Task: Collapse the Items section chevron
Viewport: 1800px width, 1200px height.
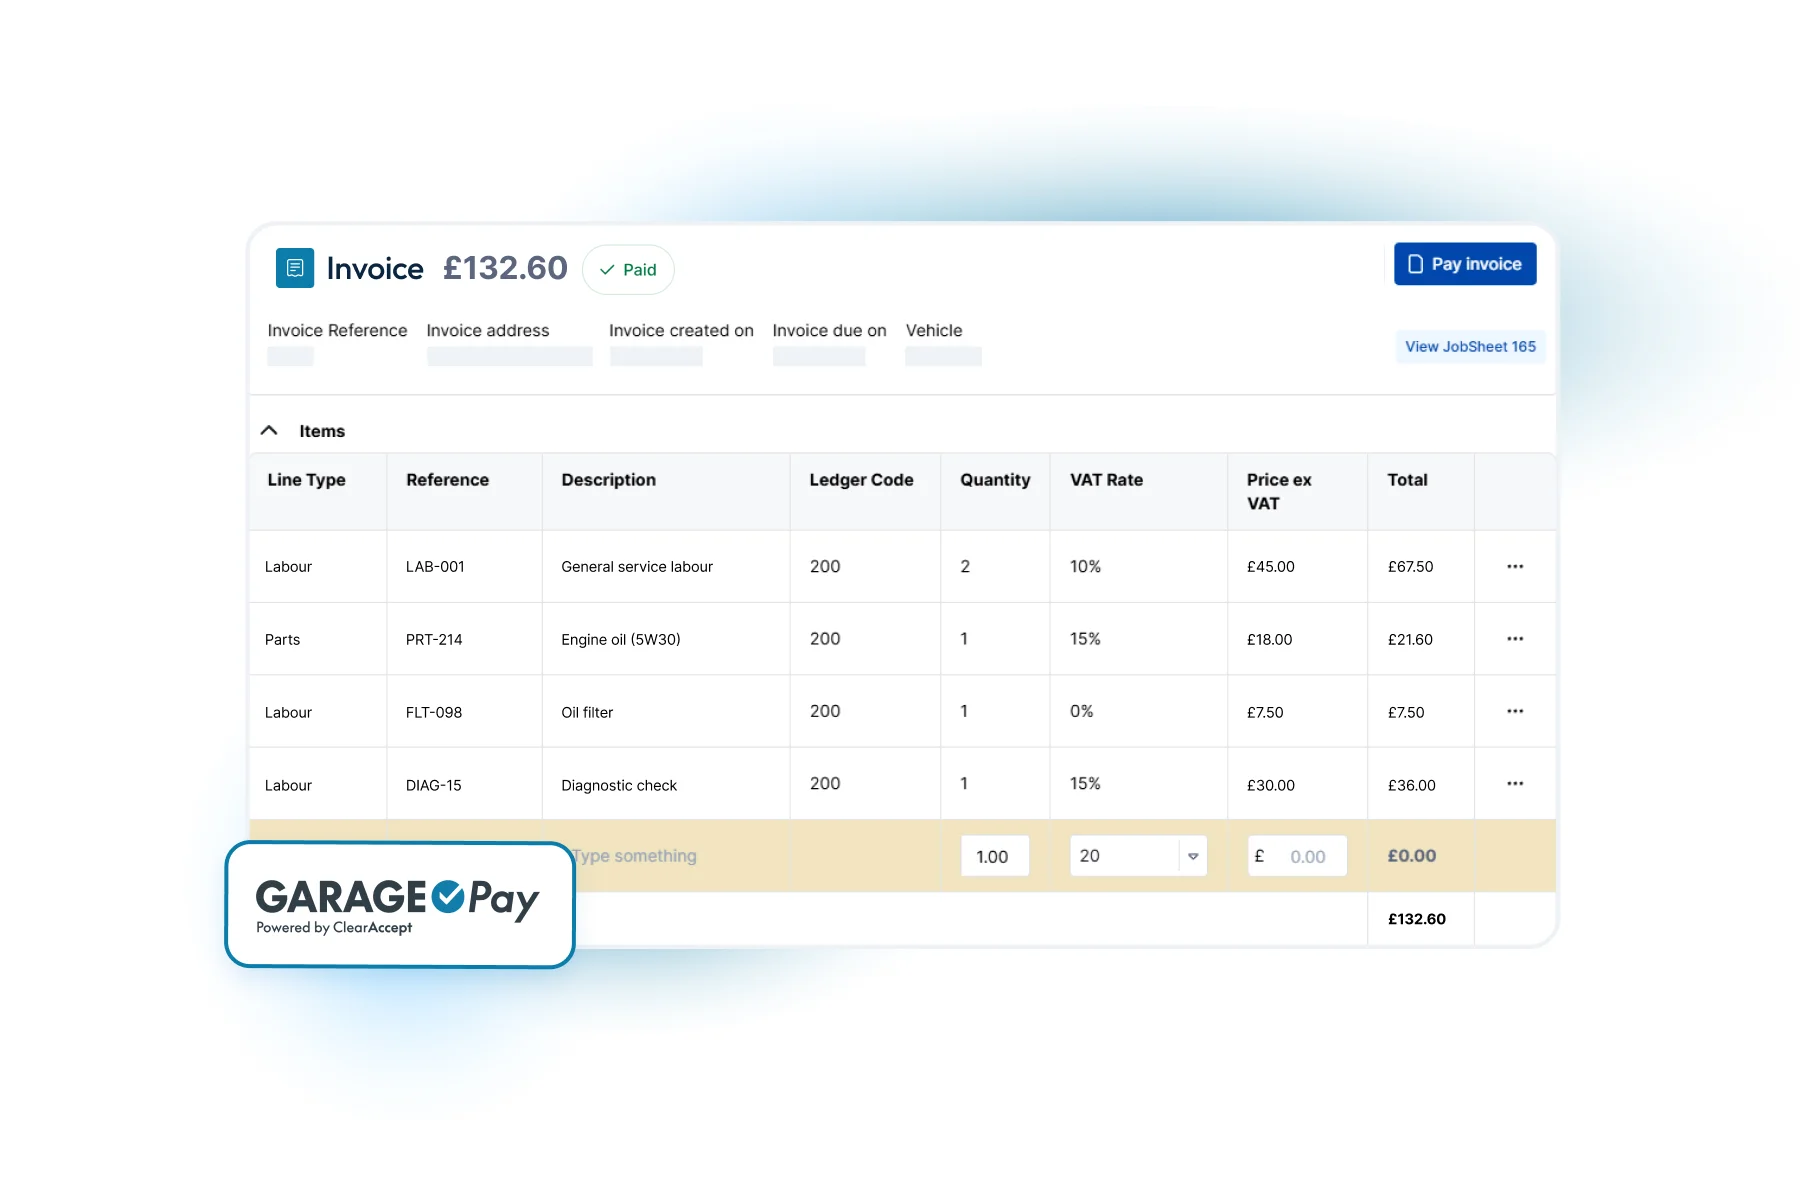Action: pyautogui.click(x=269, y=430)
